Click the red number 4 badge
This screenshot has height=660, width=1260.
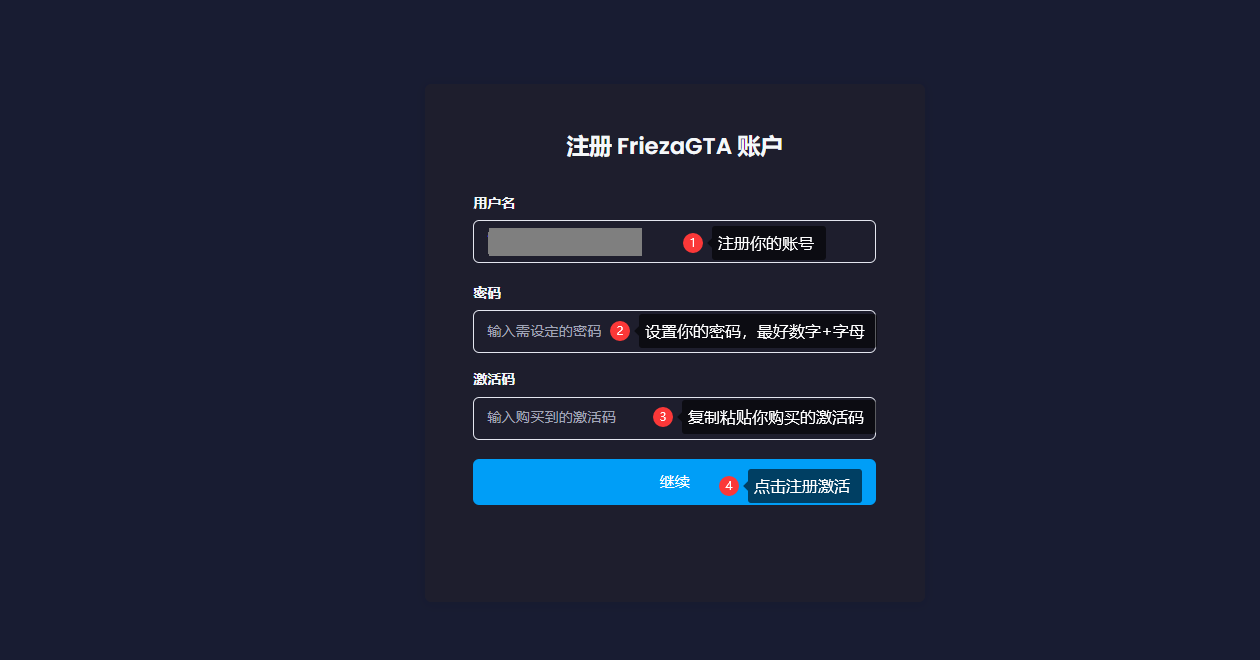(x=729, y=486)
